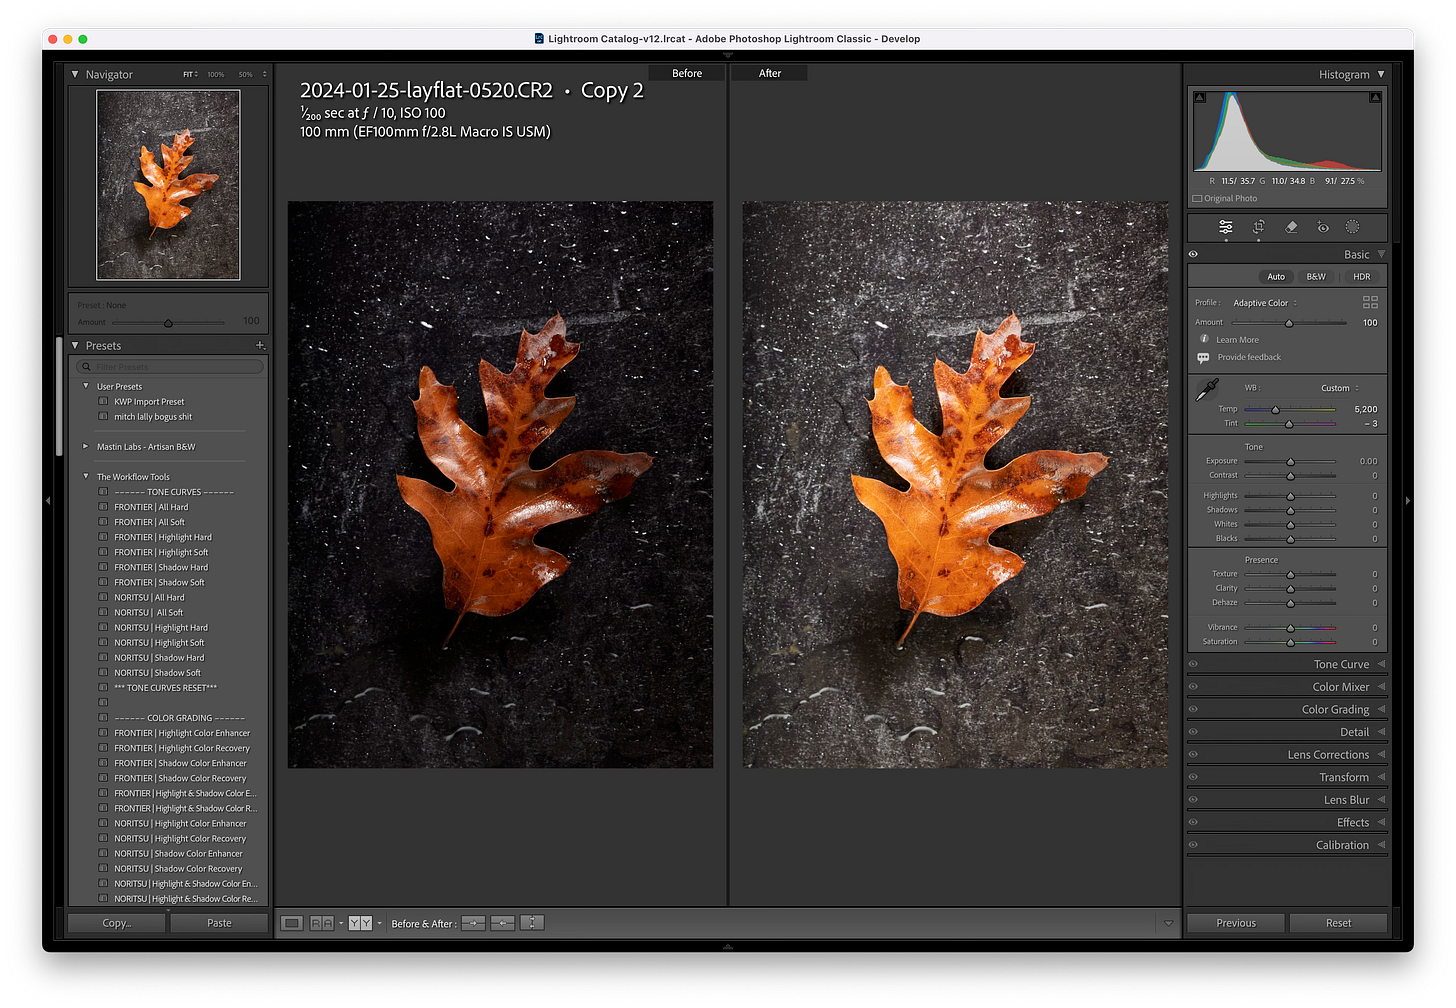Open the WB Custom dropdown
1456x1008 pixels.
point(1340,388)
